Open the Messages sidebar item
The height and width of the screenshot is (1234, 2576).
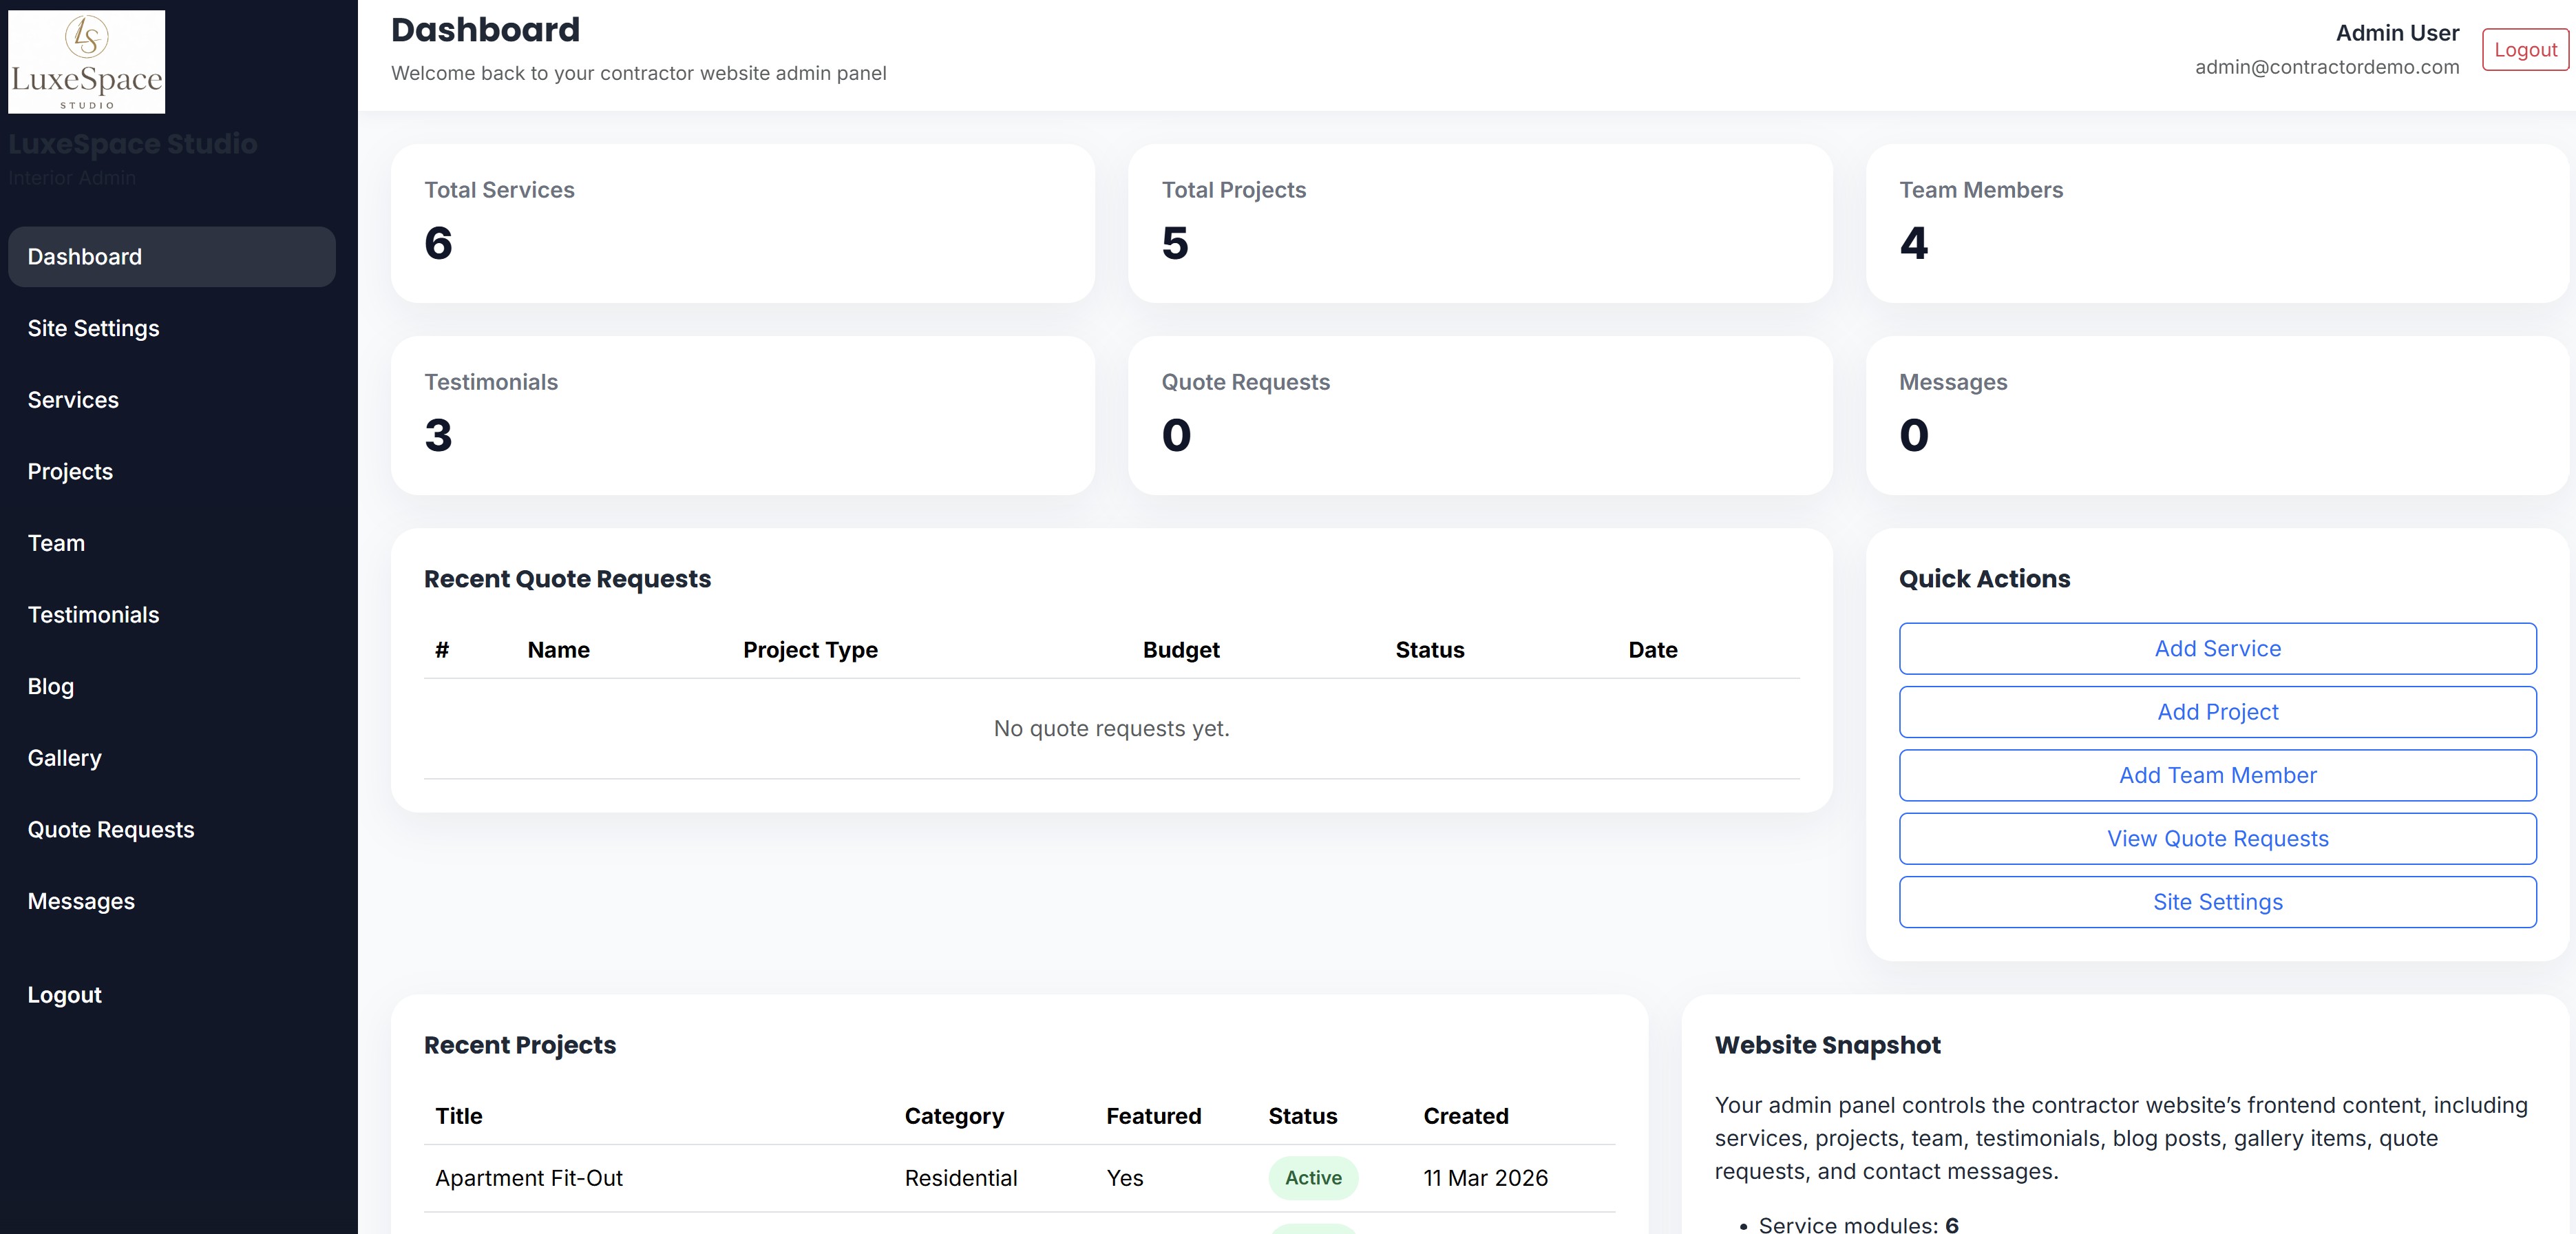point(172,901)
